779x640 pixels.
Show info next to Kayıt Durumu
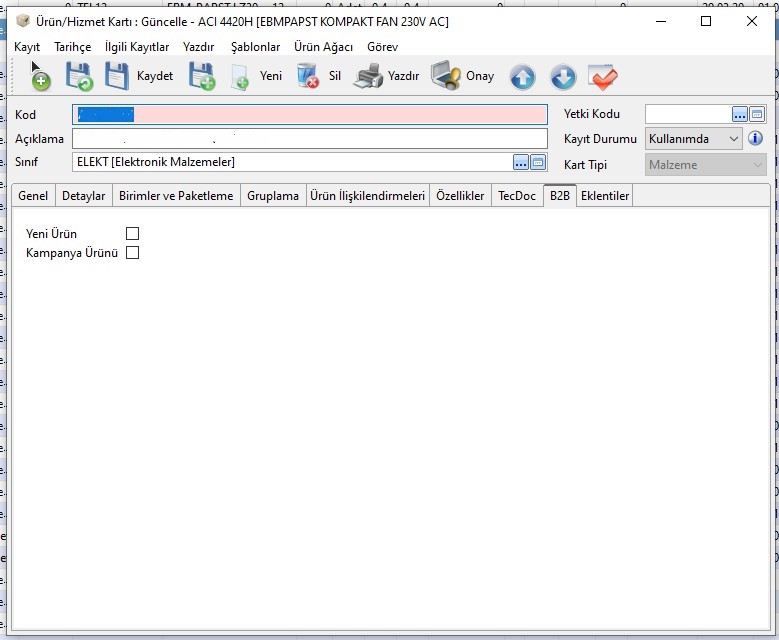(x=756, y=139)
